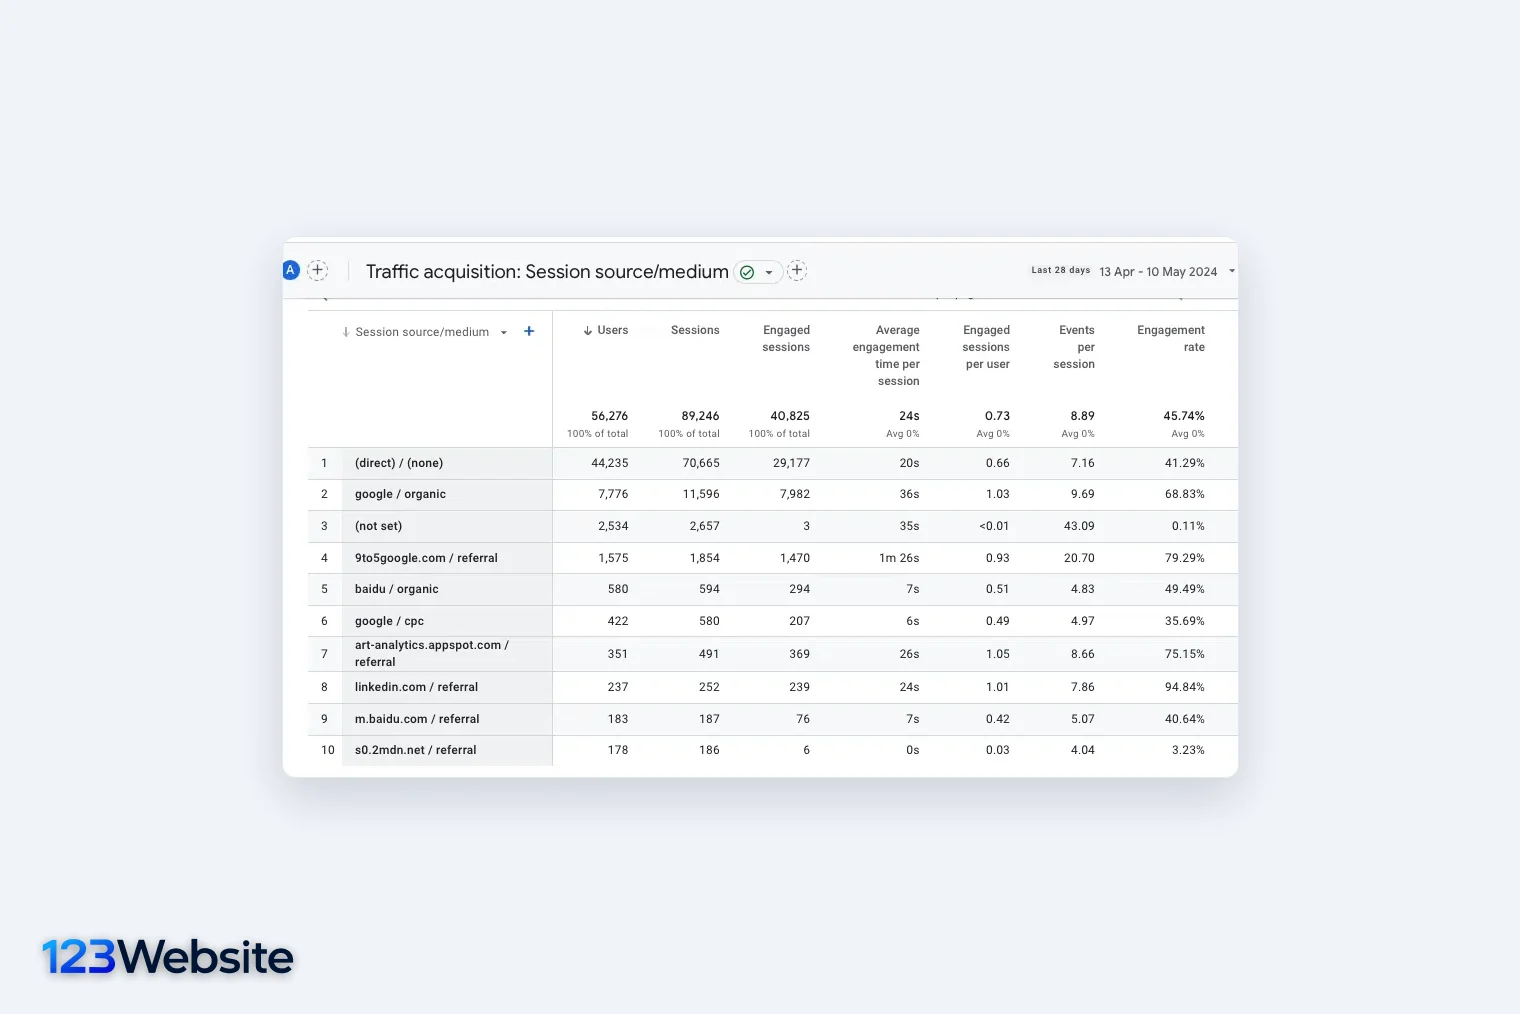Open the date range dropdown arrow
This screenshot has height=1014, width=1520.
(x=1232, y=271)
